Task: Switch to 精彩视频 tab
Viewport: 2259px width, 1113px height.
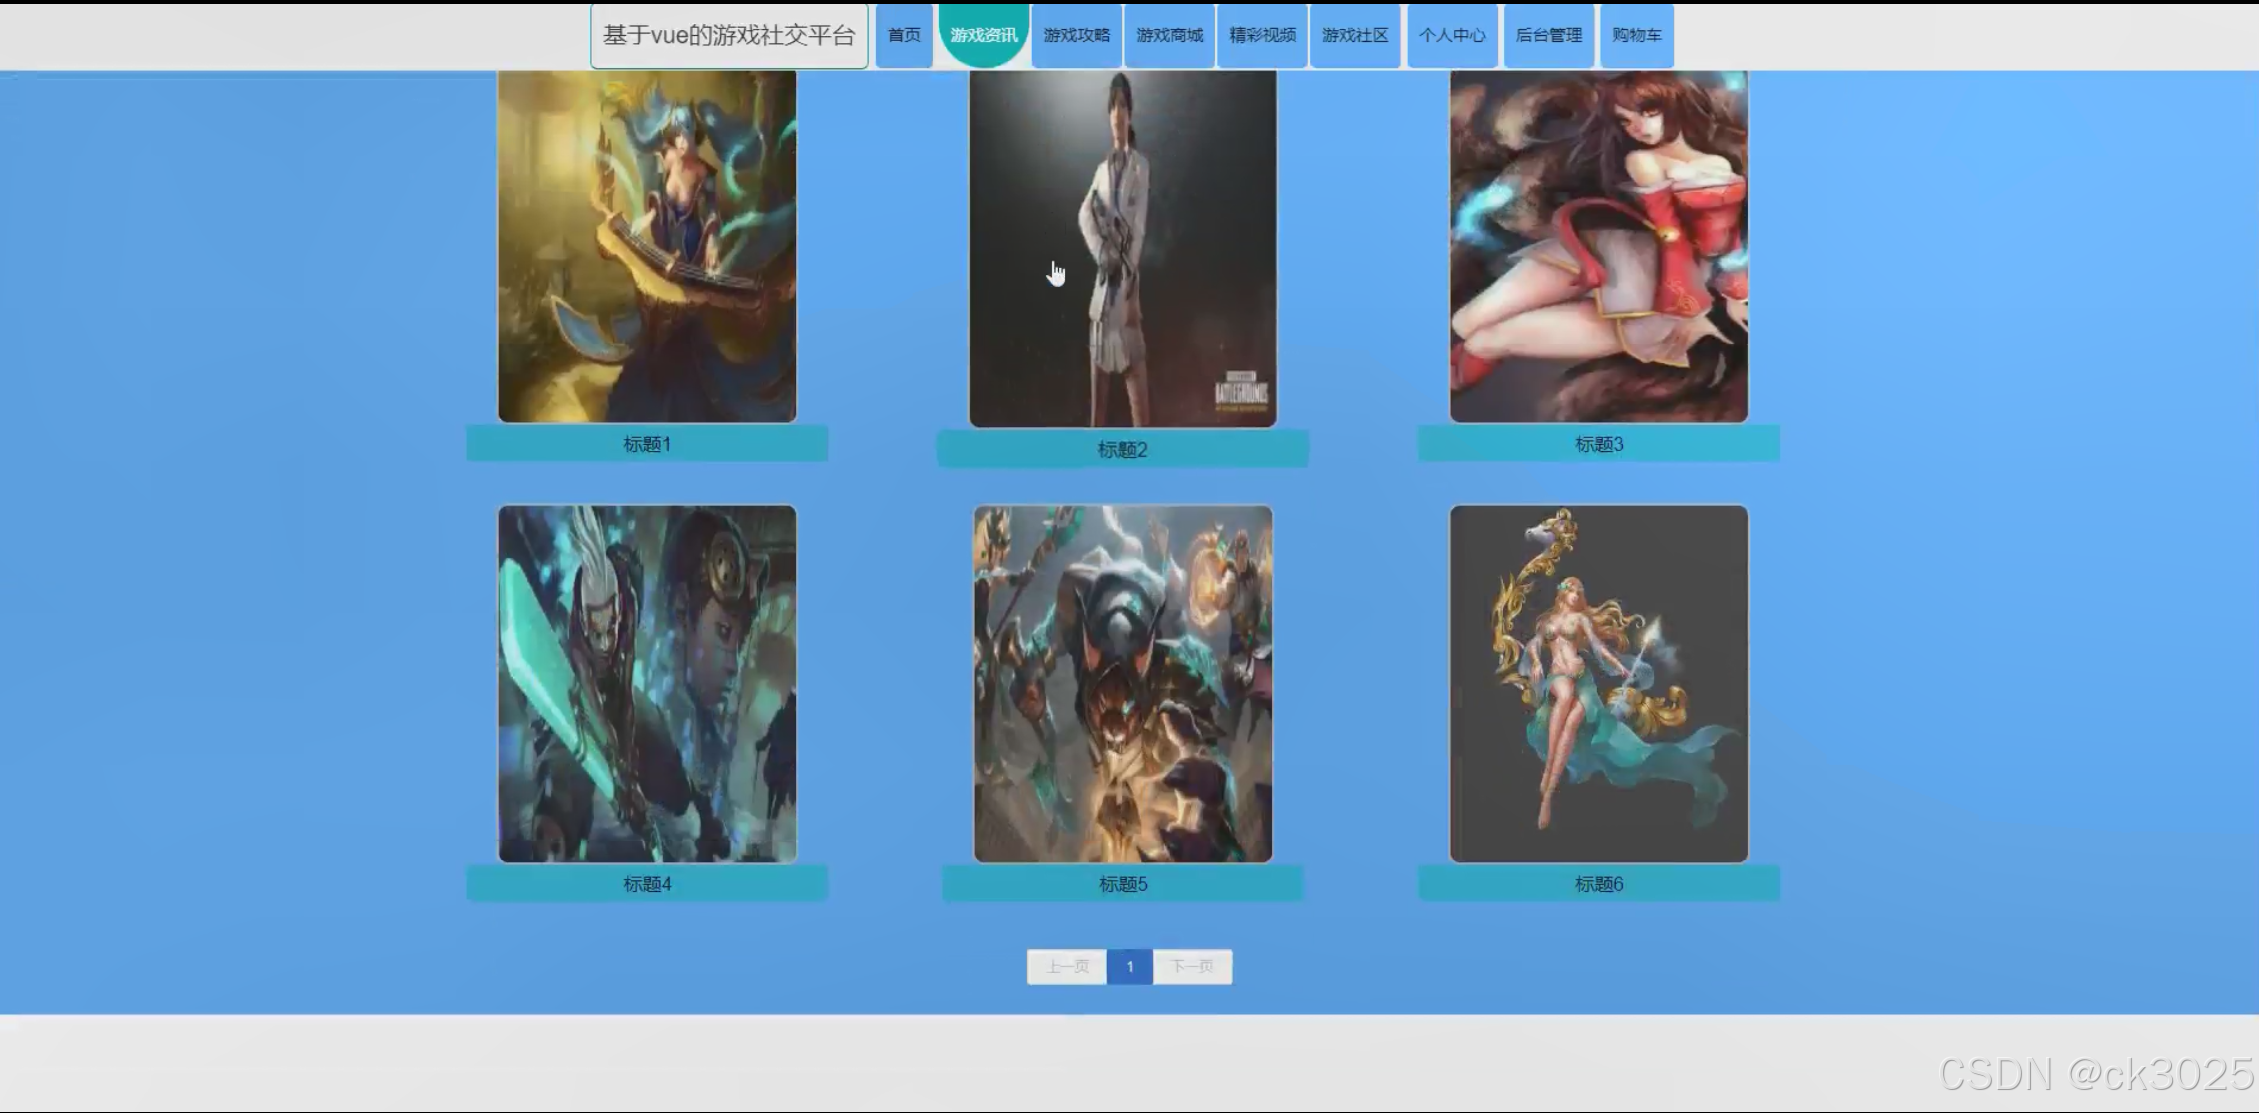Action: click(x=1262, y=35)
